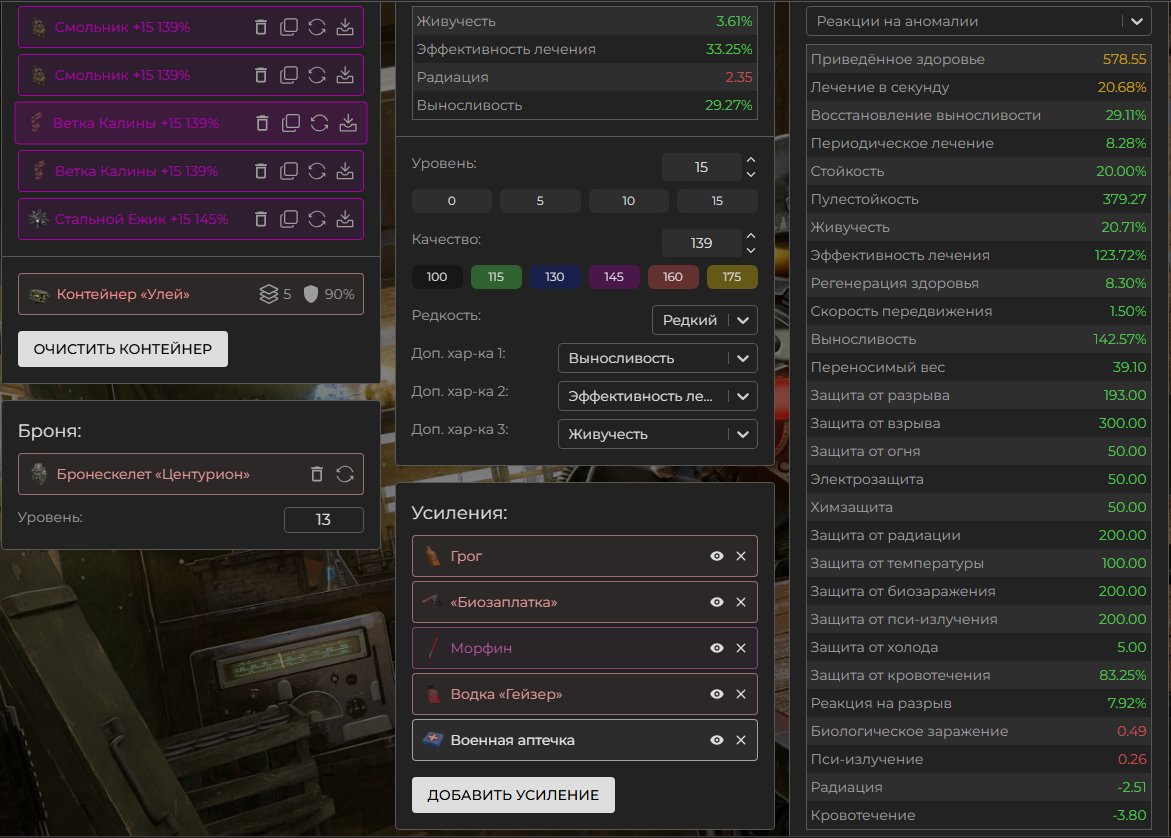Expand Доп. хар-ка 3 Живучесть dropdown

click(657, 434)
